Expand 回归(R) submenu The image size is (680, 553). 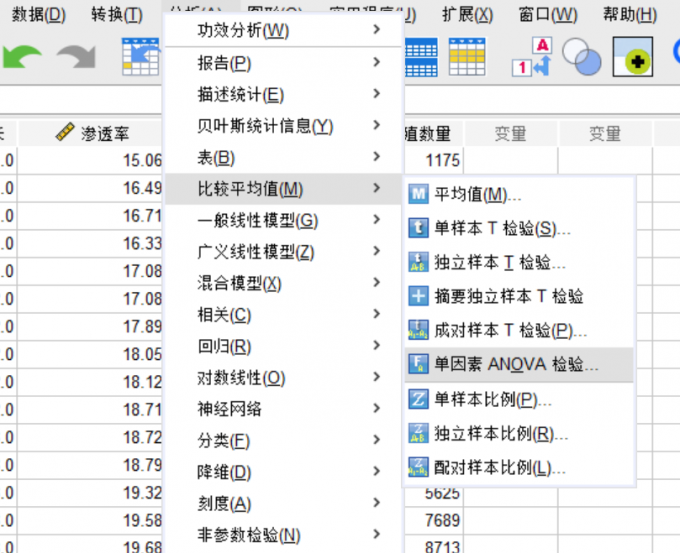click(x=283, y=346)
